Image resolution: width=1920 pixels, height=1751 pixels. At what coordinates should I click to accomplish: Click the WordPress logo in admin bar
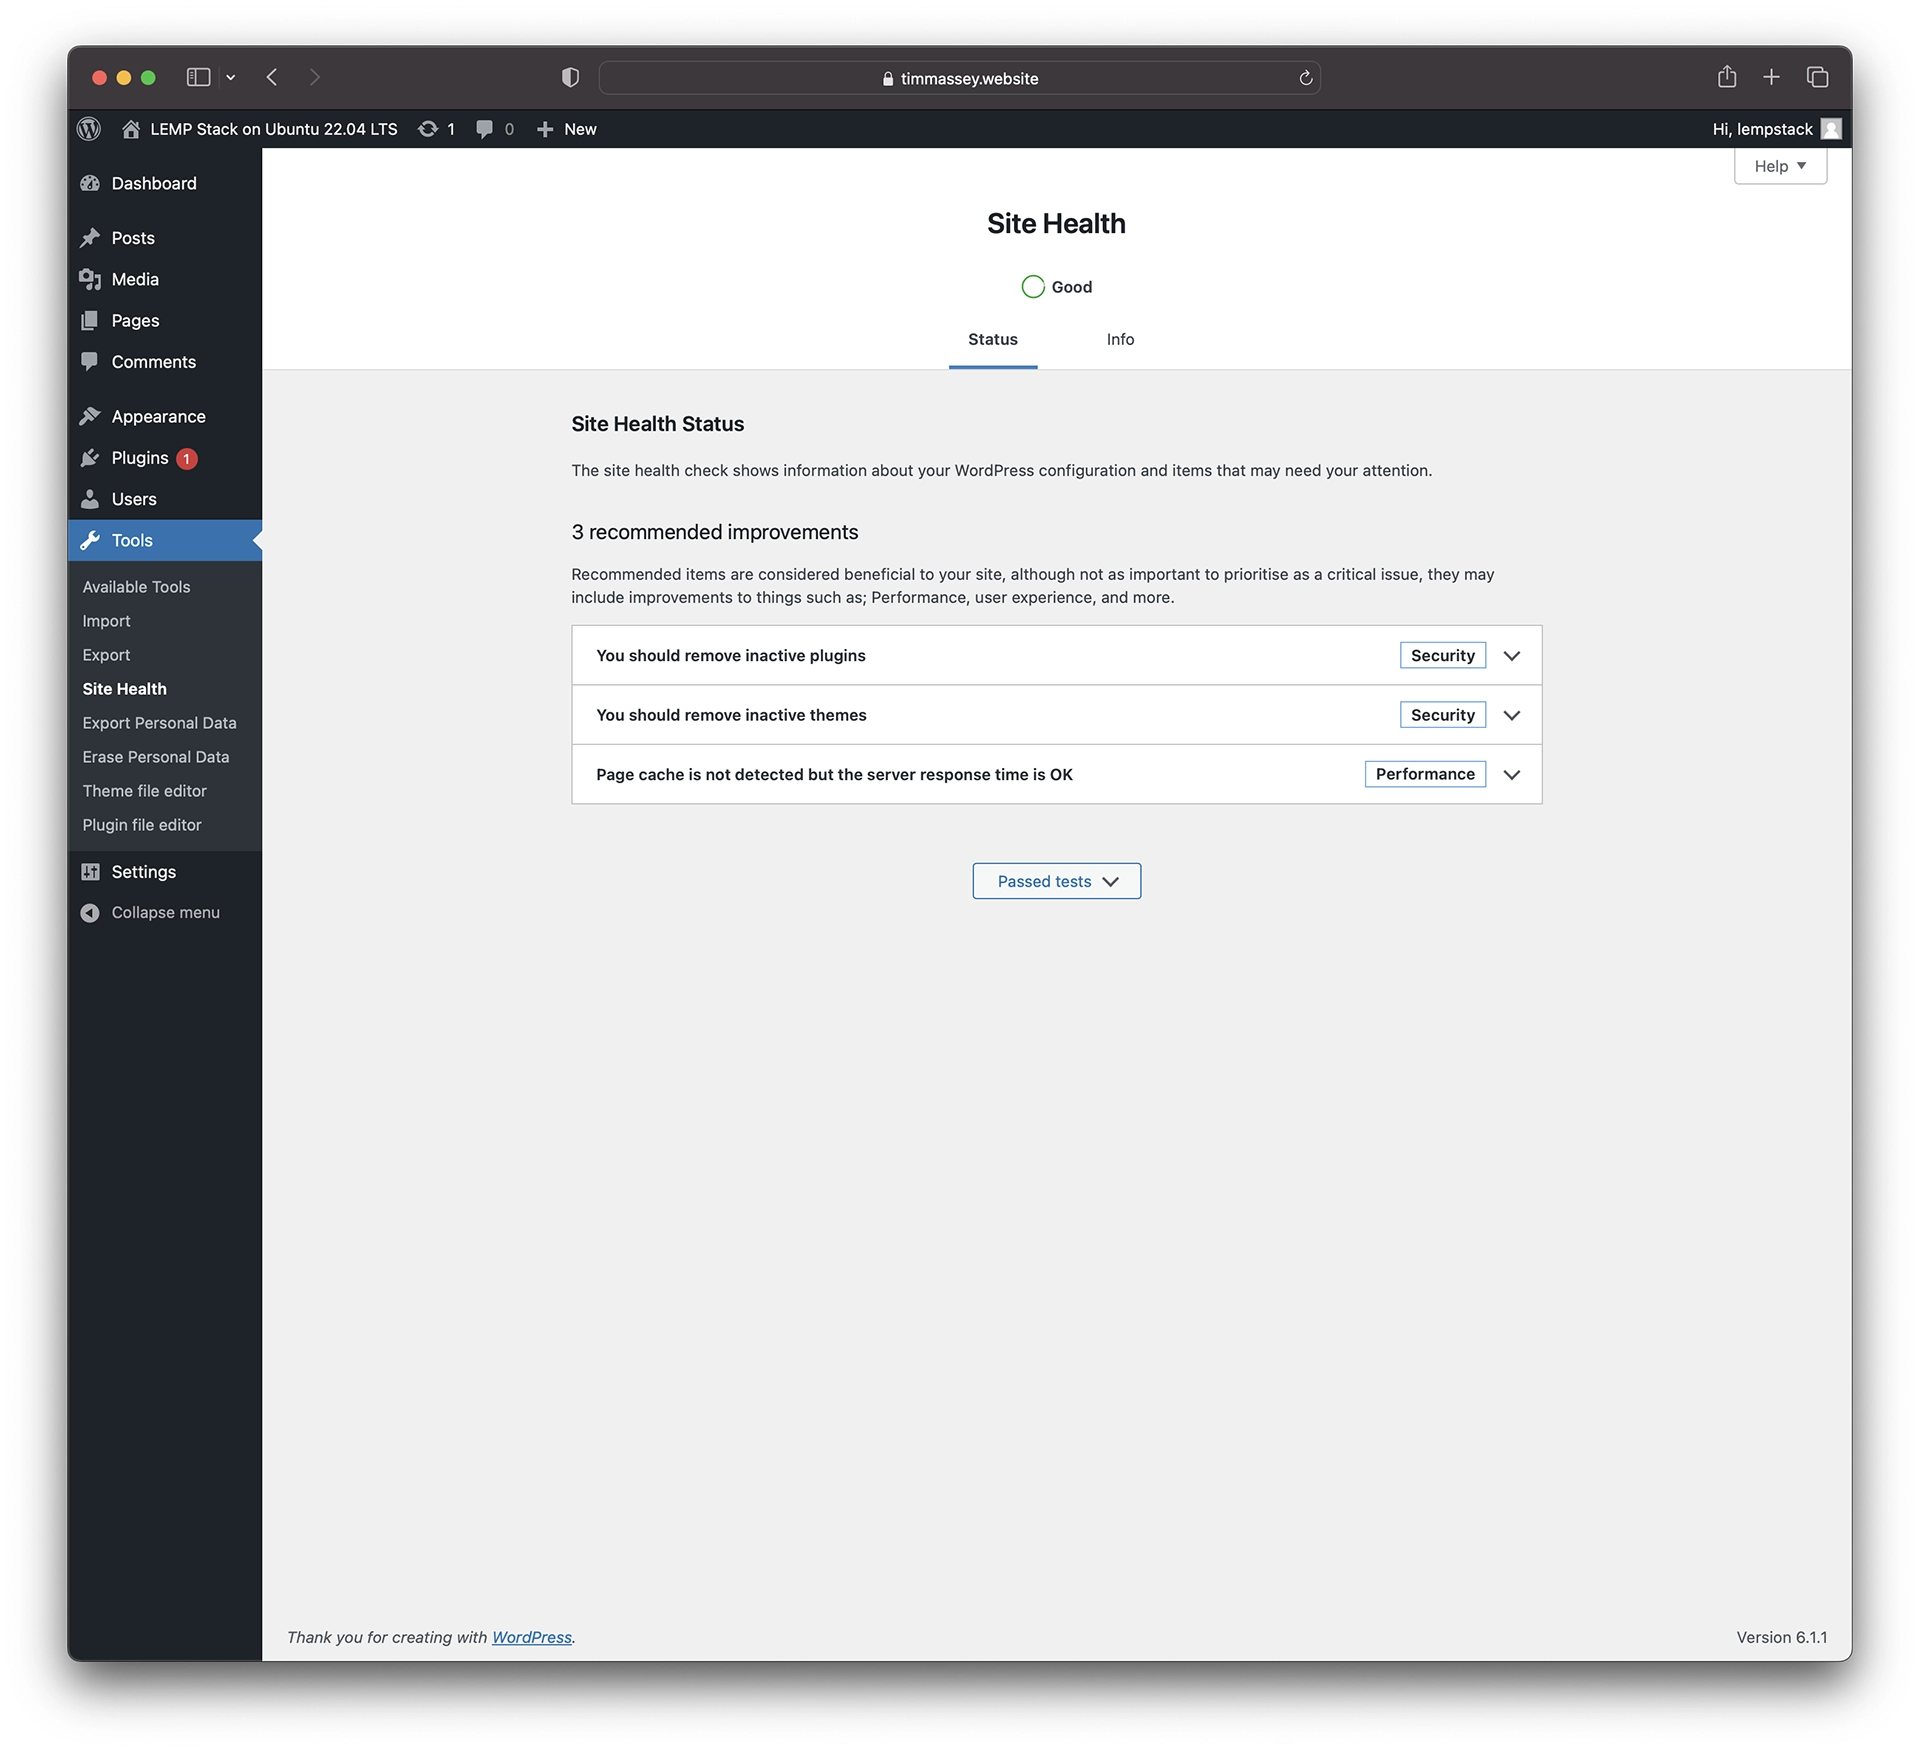click(89, 129)
